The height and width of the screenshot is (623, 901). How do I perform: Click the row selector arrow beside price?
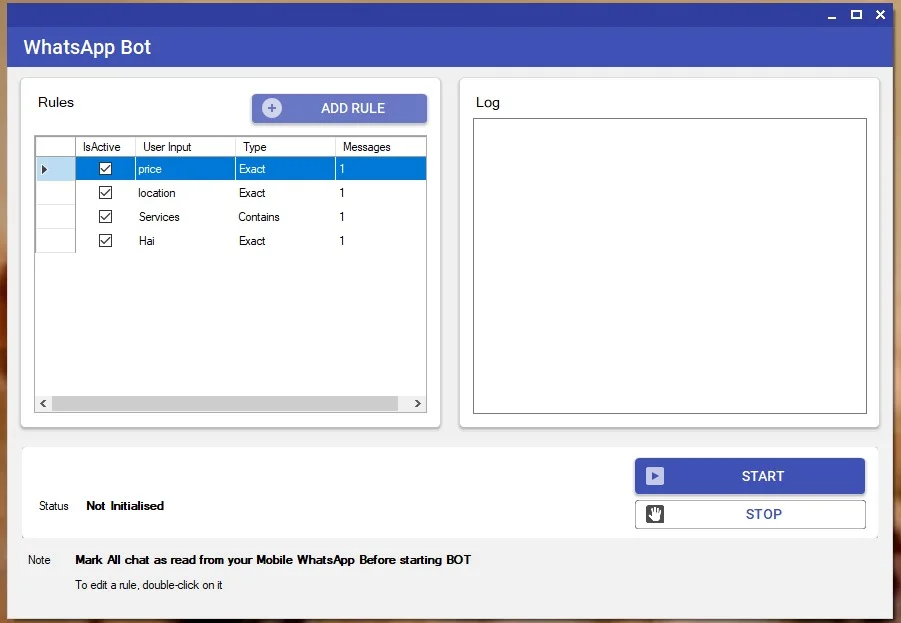(x=44, y=170)
